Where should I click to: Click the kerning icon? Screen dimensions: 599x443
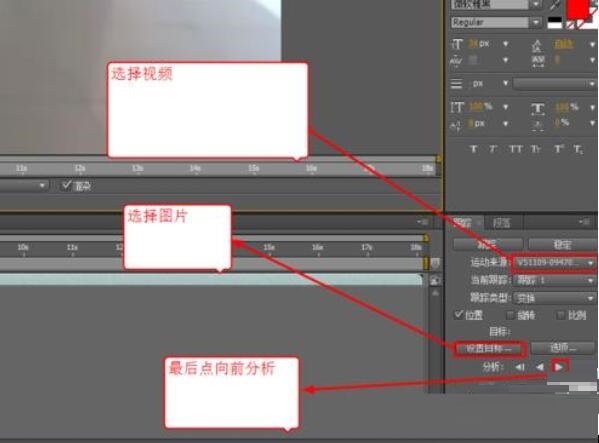click(x=457, y=60)
